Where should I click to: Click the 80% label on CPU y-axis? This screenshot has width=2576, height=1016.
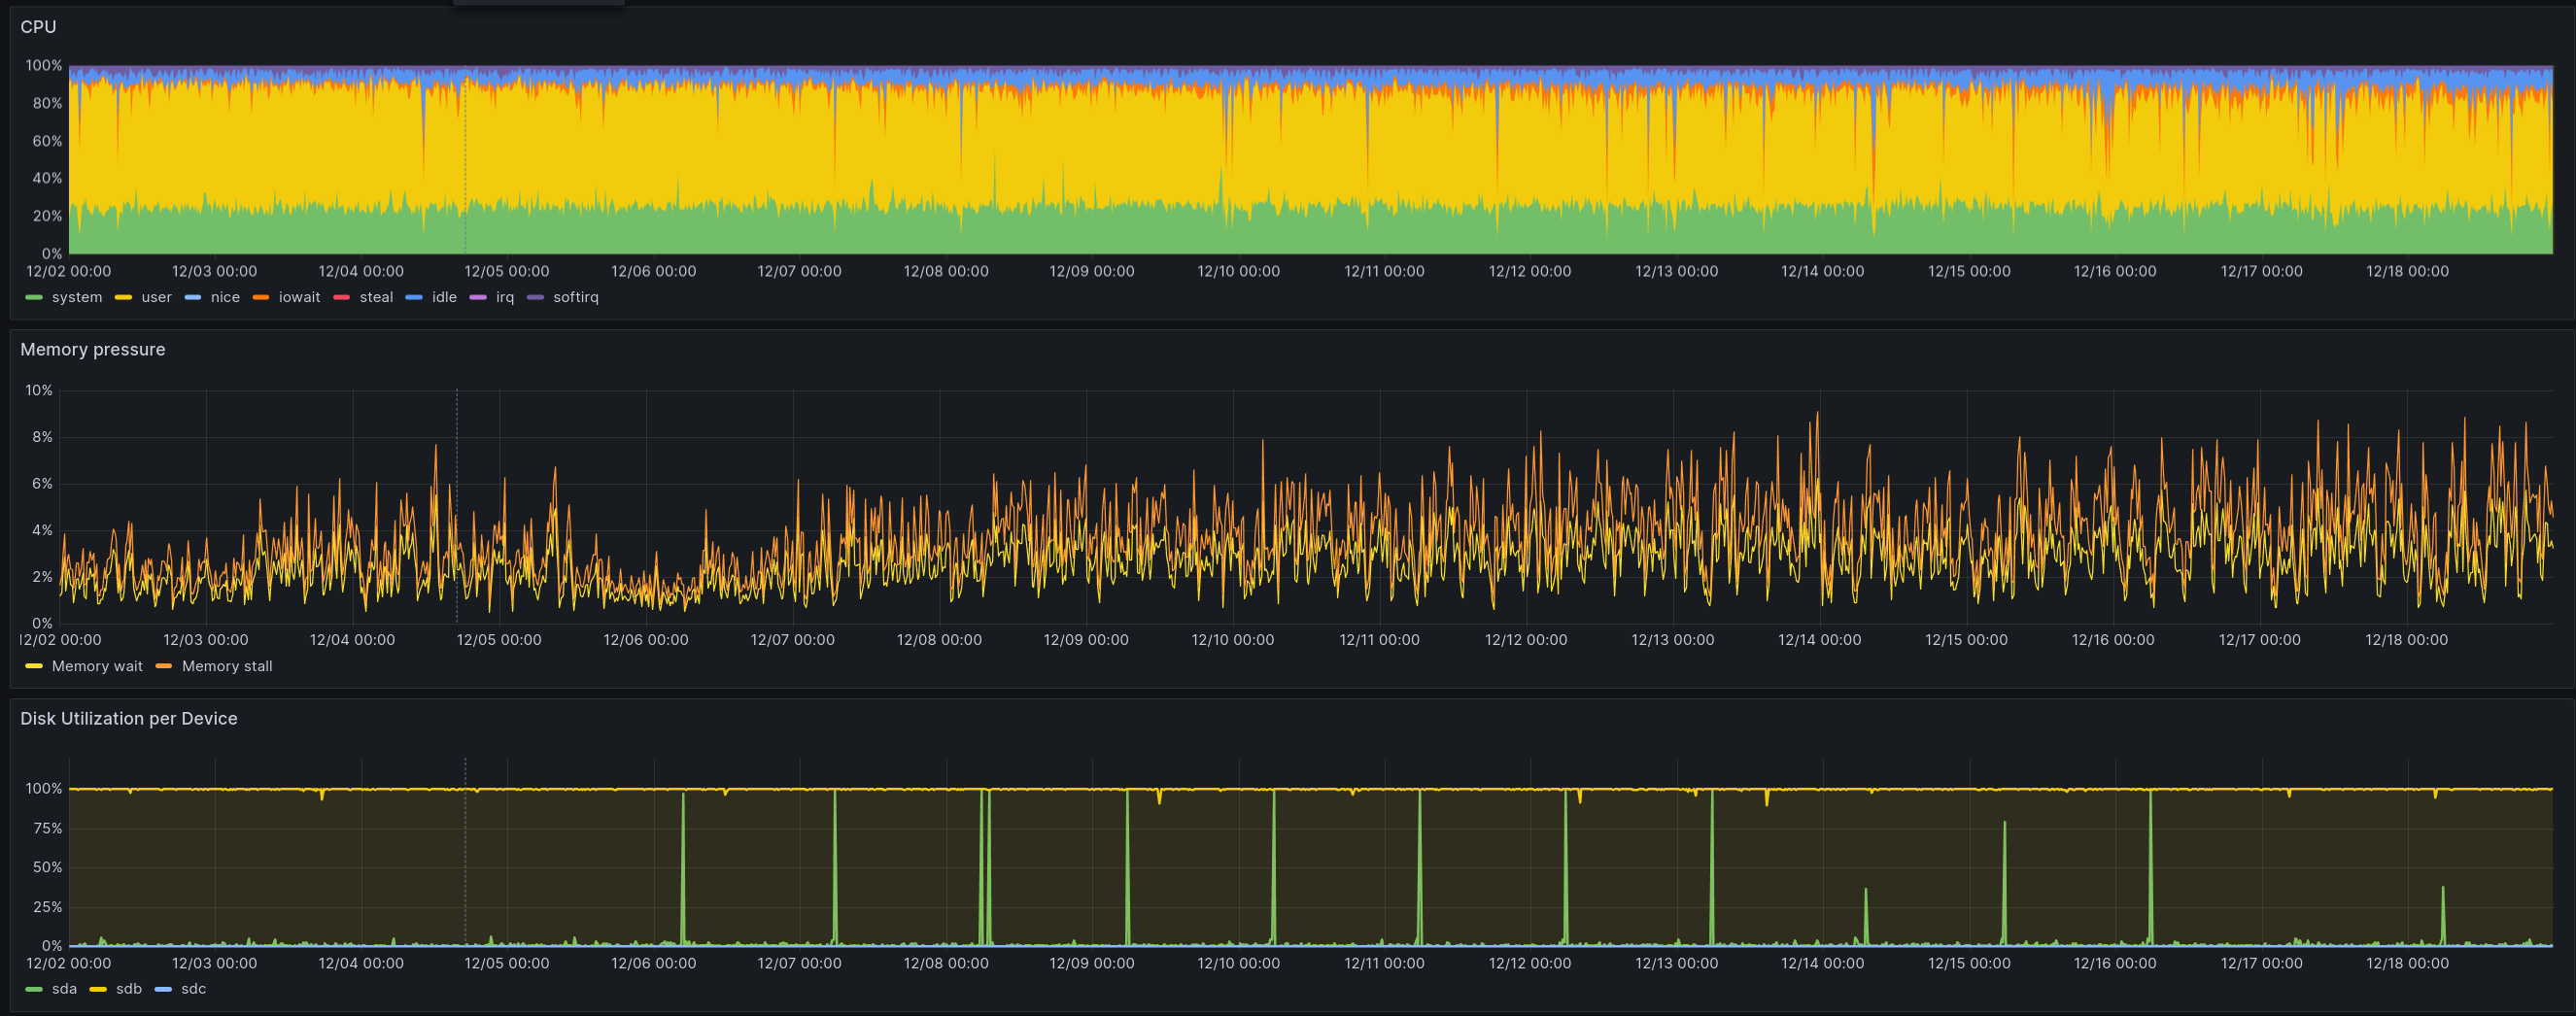pyautogui.click(x=47, y=103)
